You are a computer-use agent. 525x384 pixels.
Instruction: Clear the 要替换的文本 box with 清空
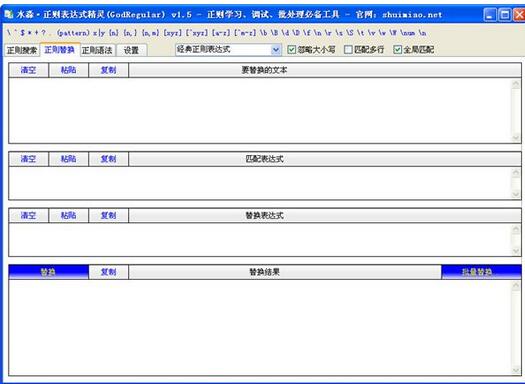[28, 70]
